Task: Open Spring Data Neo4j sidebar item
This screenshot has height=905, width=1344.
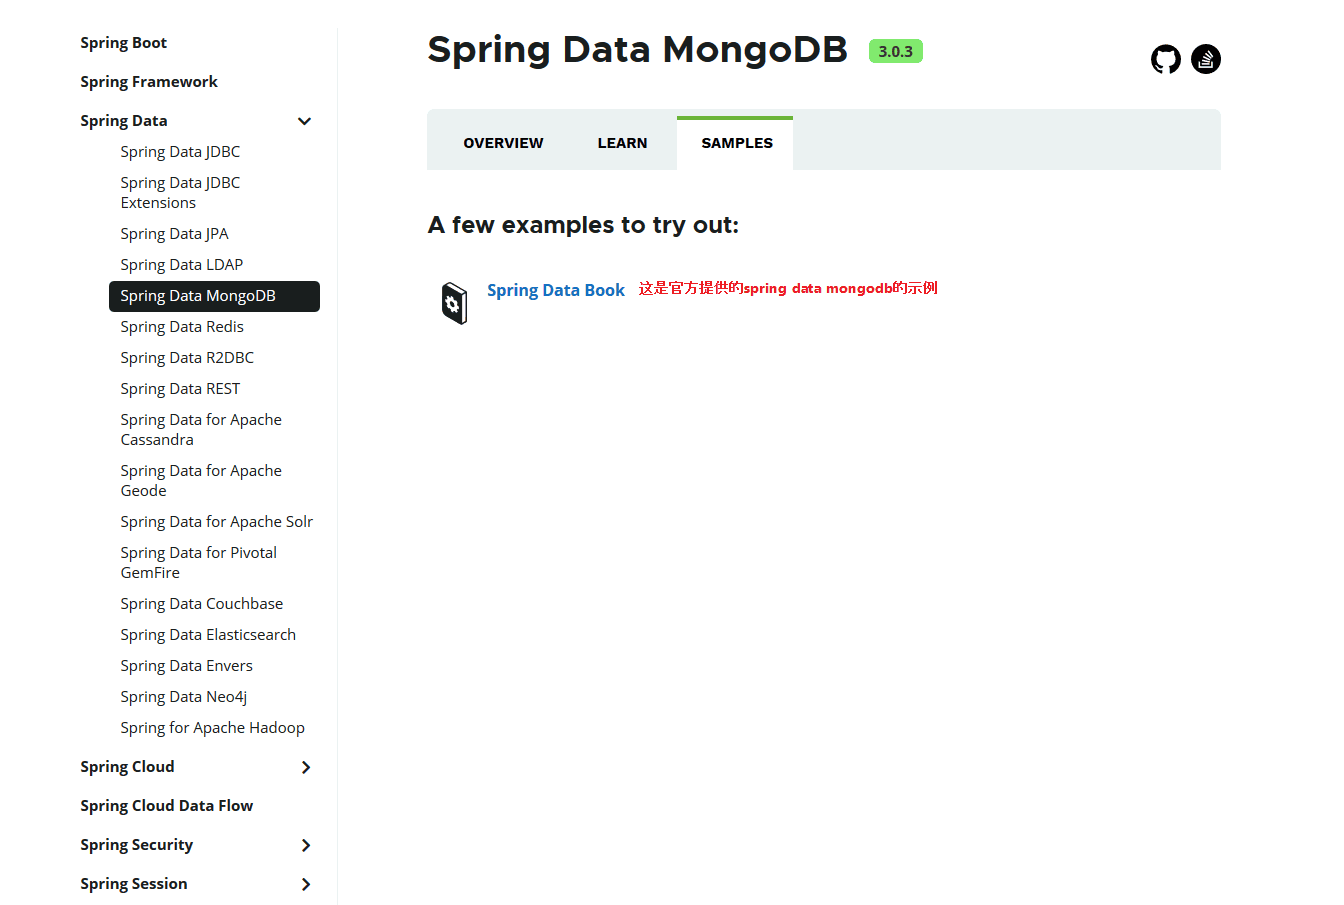Action: click(183, 697)
